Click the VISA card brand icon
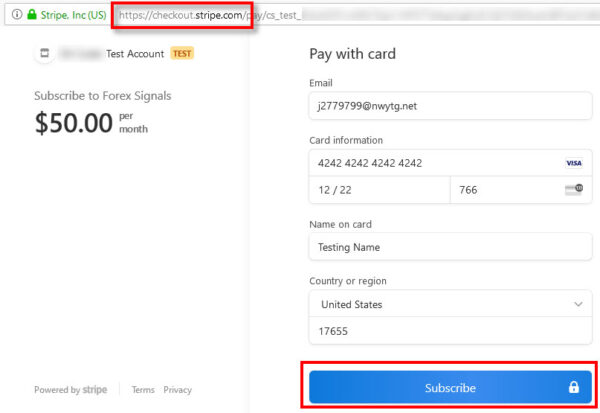The image size is (600, 413). click(573, 162)
